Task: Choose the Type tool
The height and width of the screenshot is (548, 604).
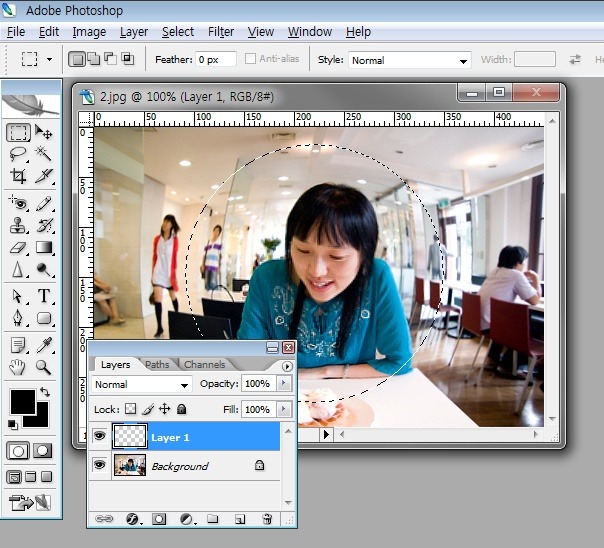Action: [44, 296]
